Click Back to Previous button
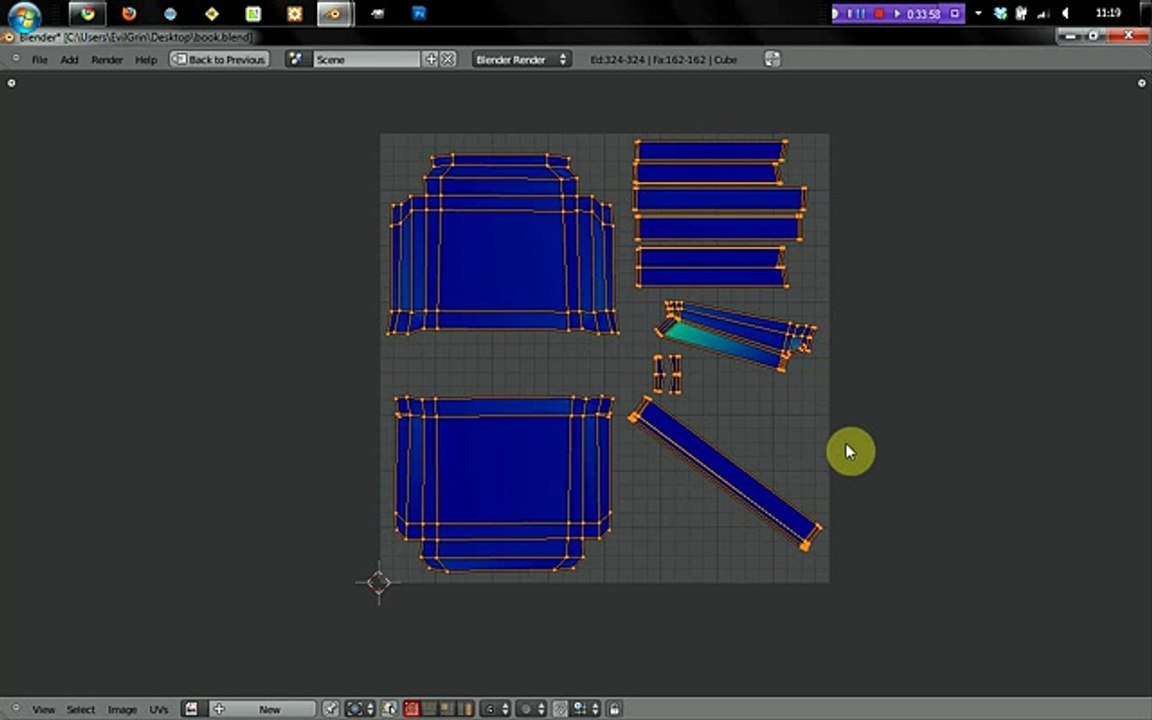The image size is (1152, 720). pos(220,60)
